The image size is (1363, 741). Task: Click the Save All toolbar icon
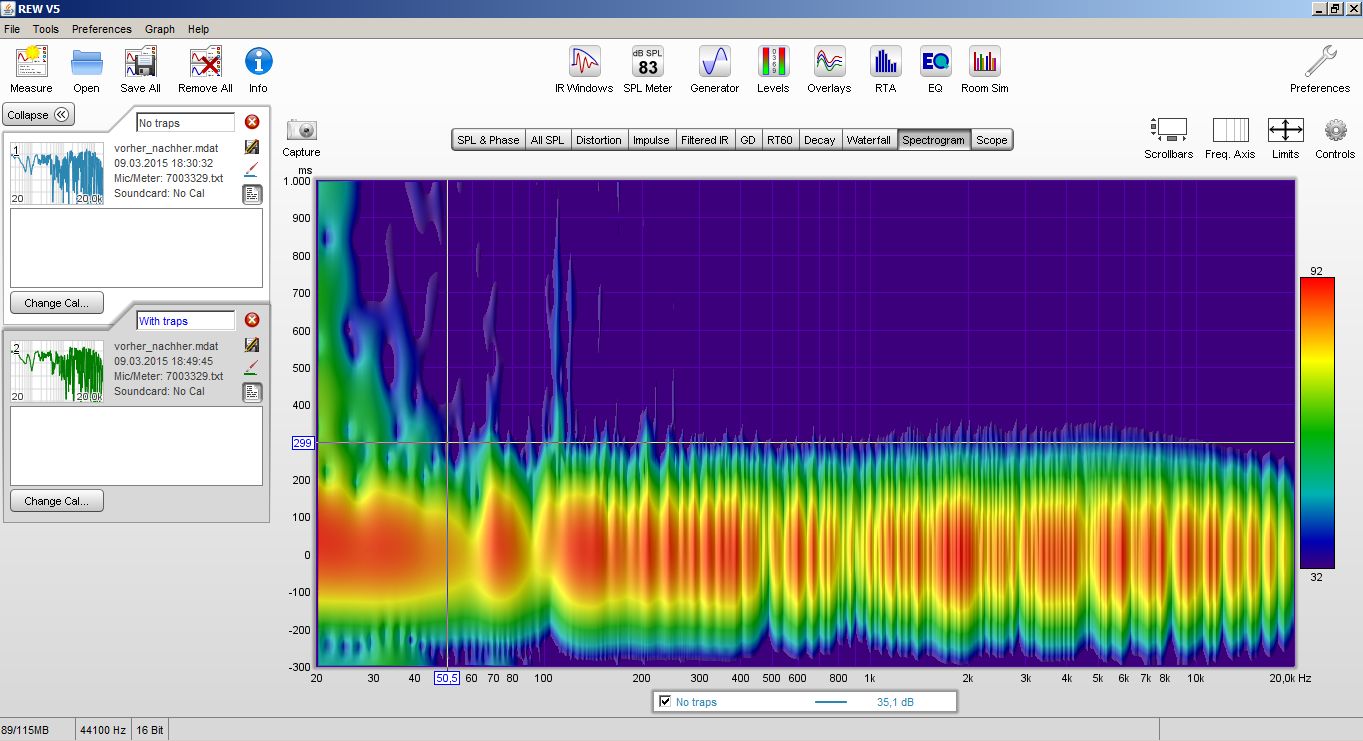click(140, 63)
